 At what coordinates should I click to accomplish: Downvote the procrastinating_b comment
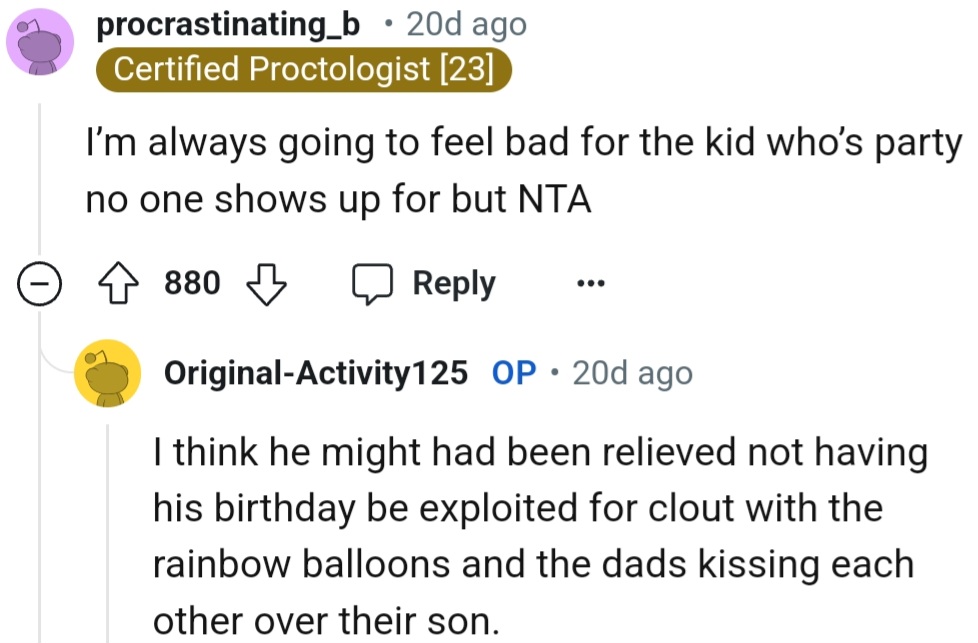[x=266, y=285]
